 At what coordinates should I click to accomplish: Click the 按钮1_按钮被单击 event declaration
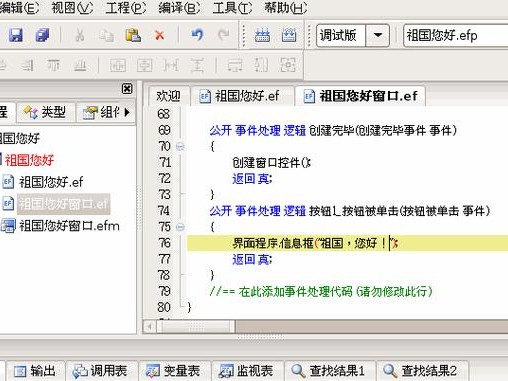pos(350,211)
